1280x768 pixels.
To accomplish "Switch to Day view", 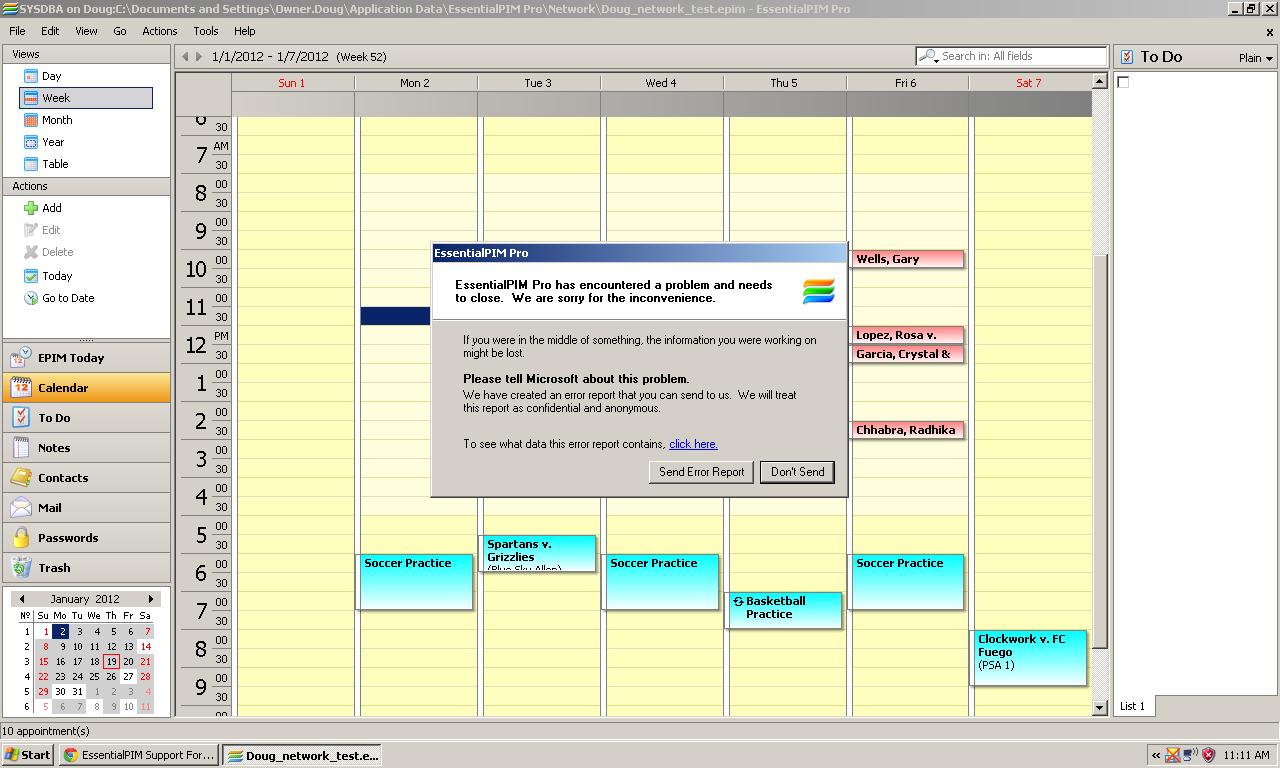I will click(x=51, y=76).
